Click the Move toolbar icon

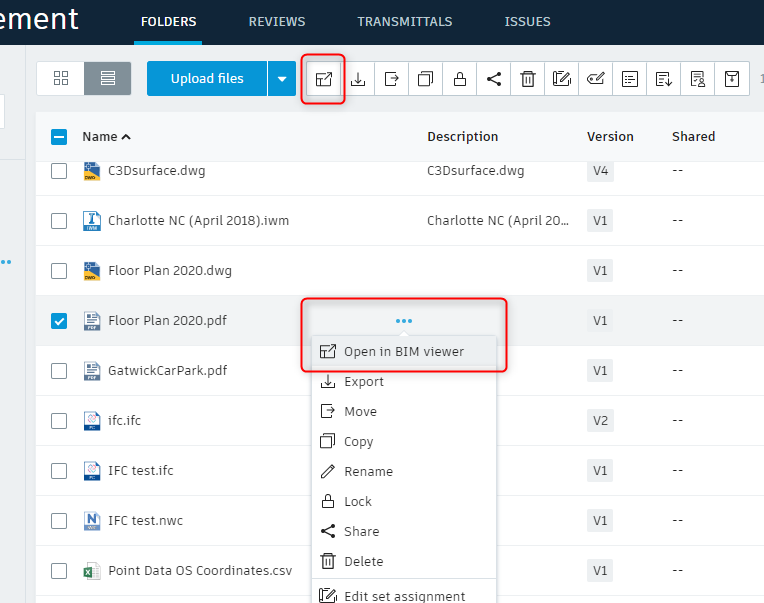tap(392, 79)
